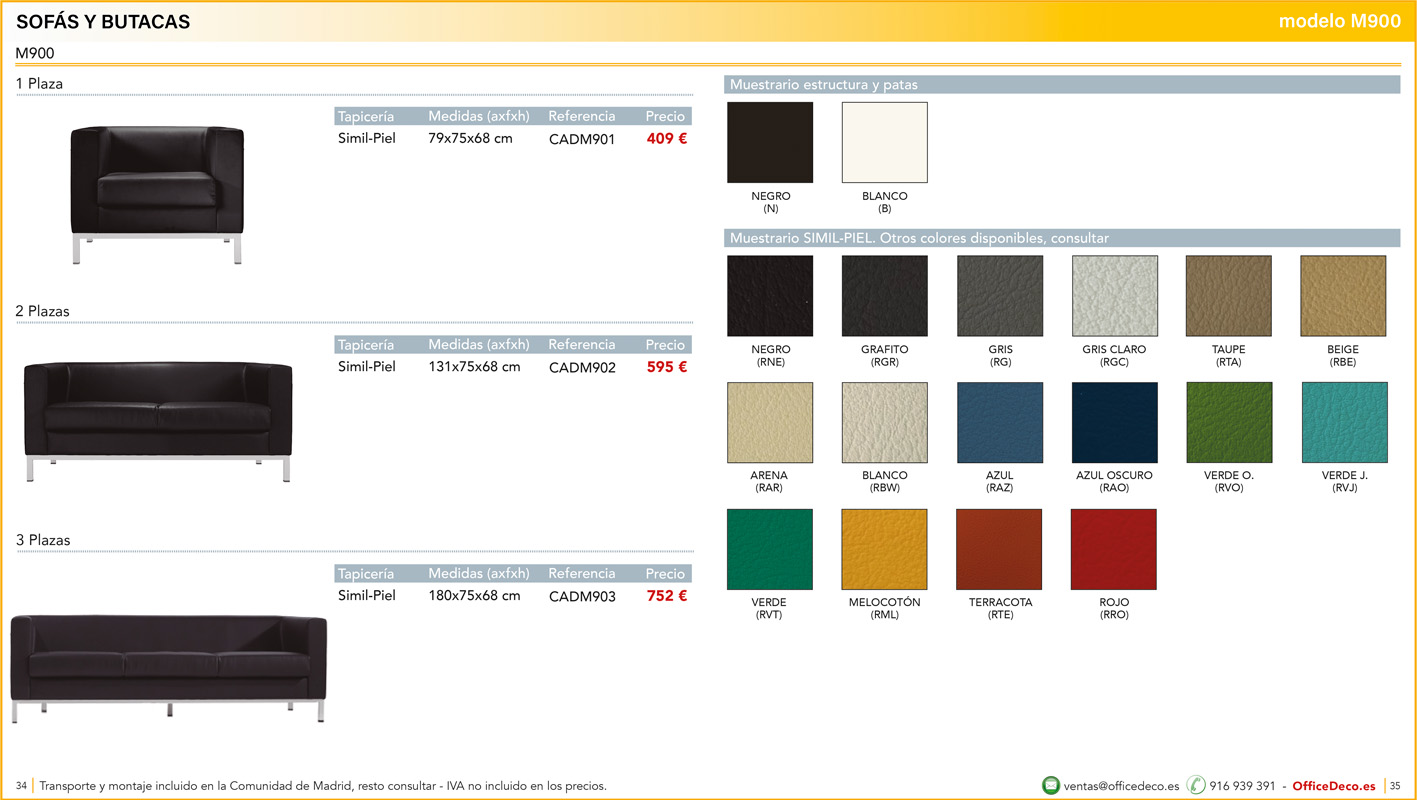Select the NEGRO (N) structure swatch
Screen dimensions: 1417x800
click(770, 143)
